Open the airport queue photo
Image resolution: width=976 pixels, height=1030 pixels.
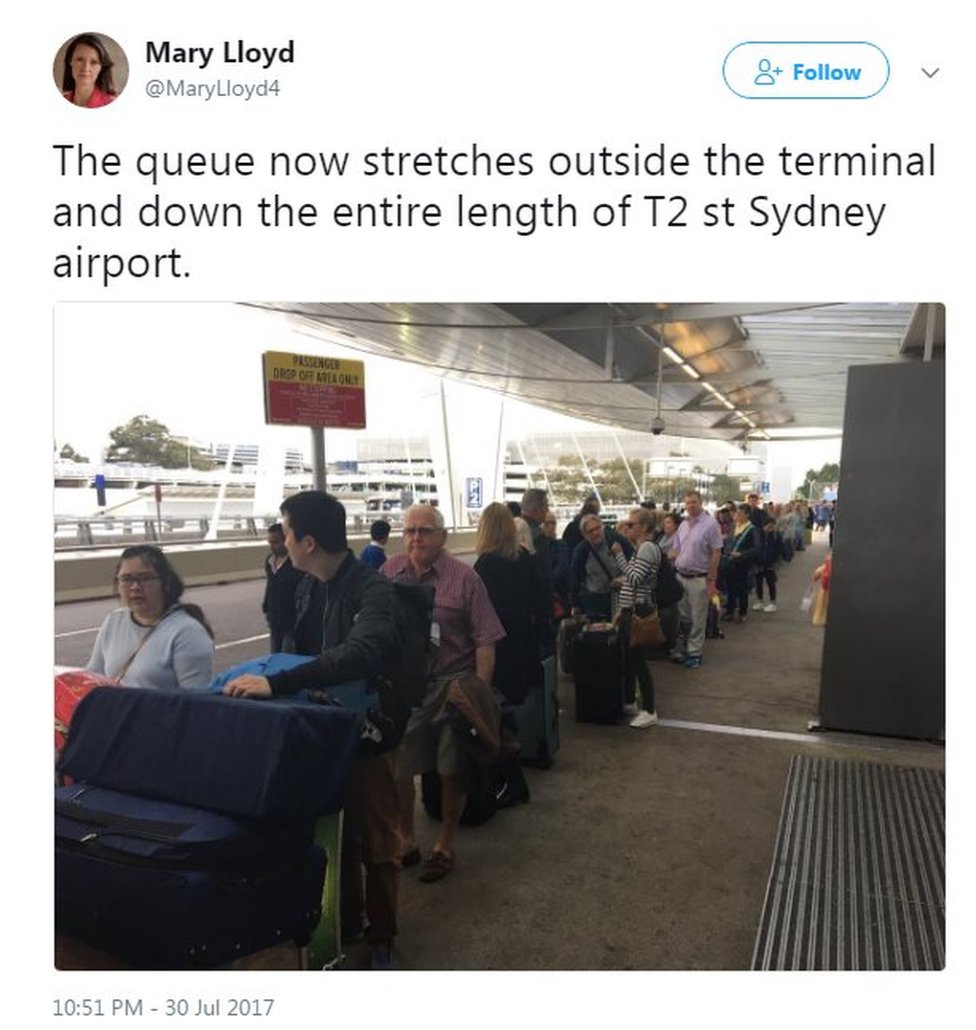[499, 636]
